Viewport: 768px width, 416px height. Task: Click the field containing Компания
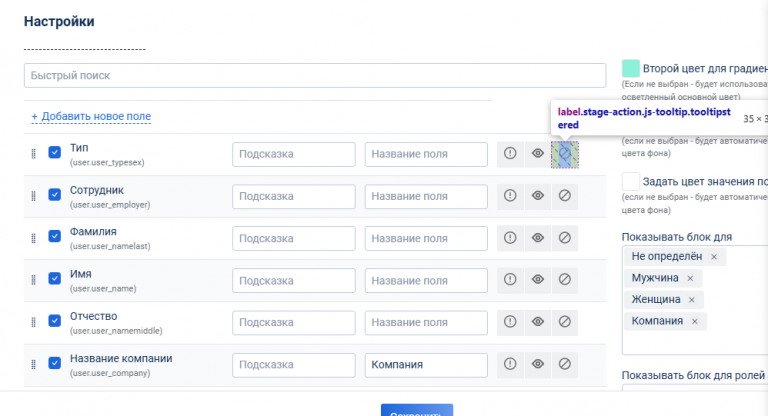point(426,365)
